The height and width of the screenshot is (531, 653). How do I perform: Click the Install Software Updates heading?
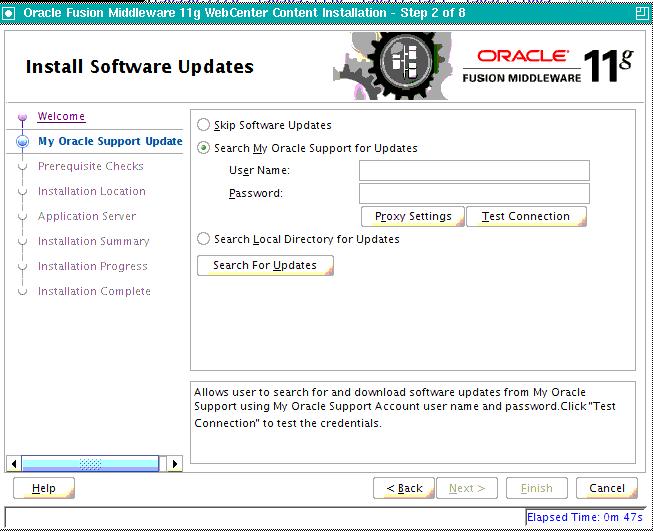[140, 67]
